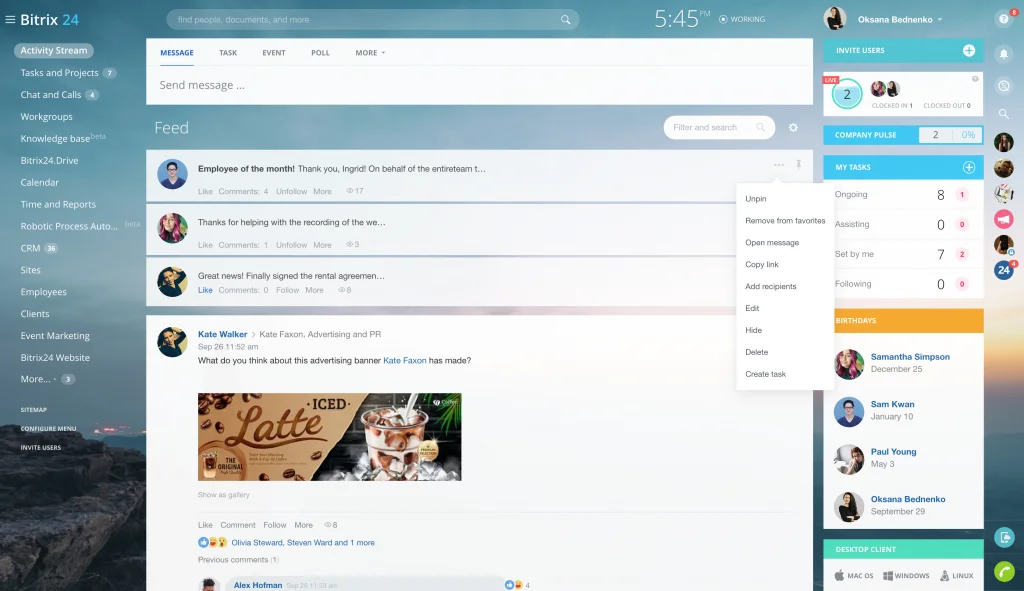Click the pin icon on first post

pos(799,164)
